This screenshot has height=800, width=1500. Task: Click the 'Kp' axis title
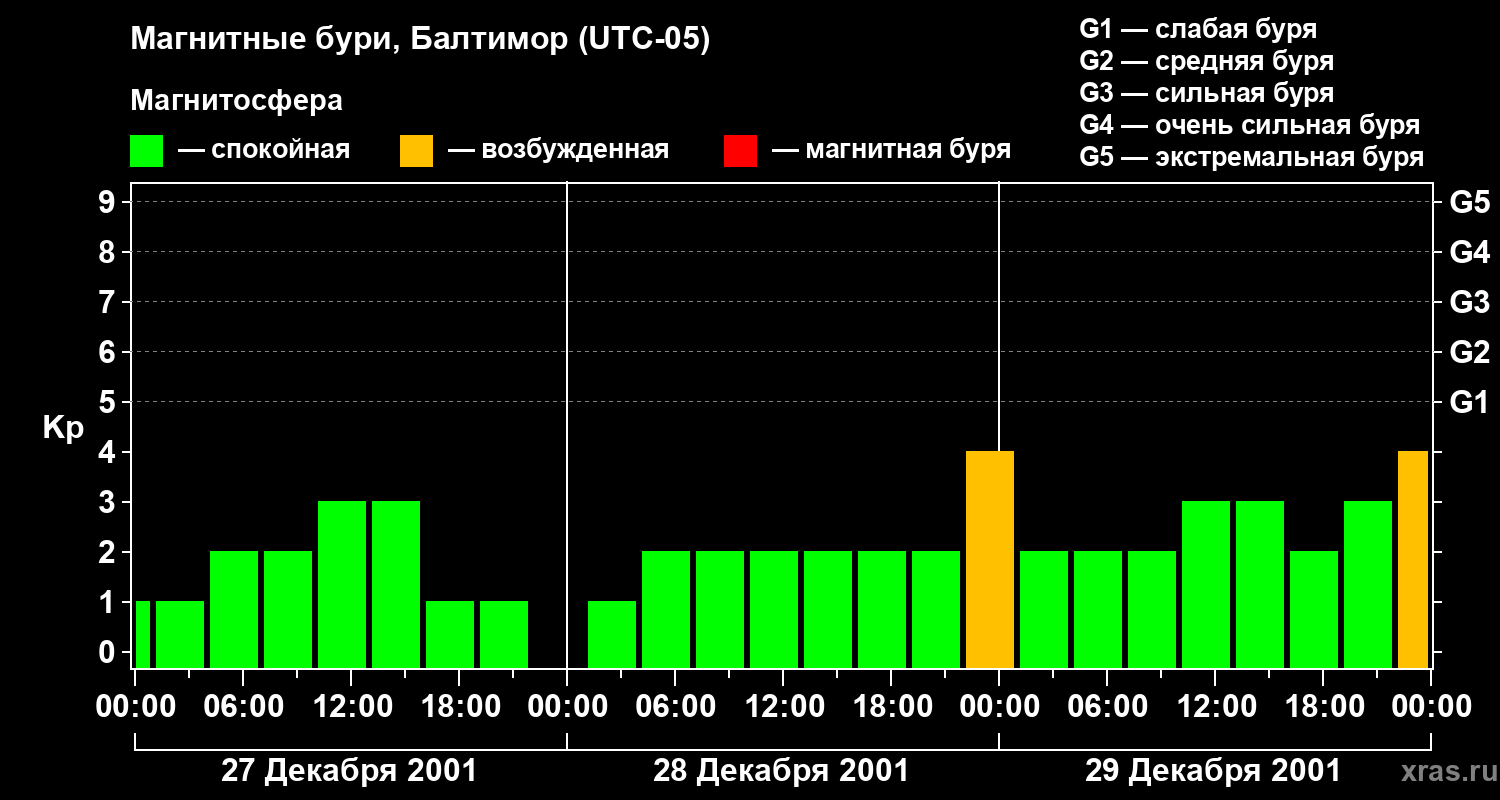(x=63, y=428)
